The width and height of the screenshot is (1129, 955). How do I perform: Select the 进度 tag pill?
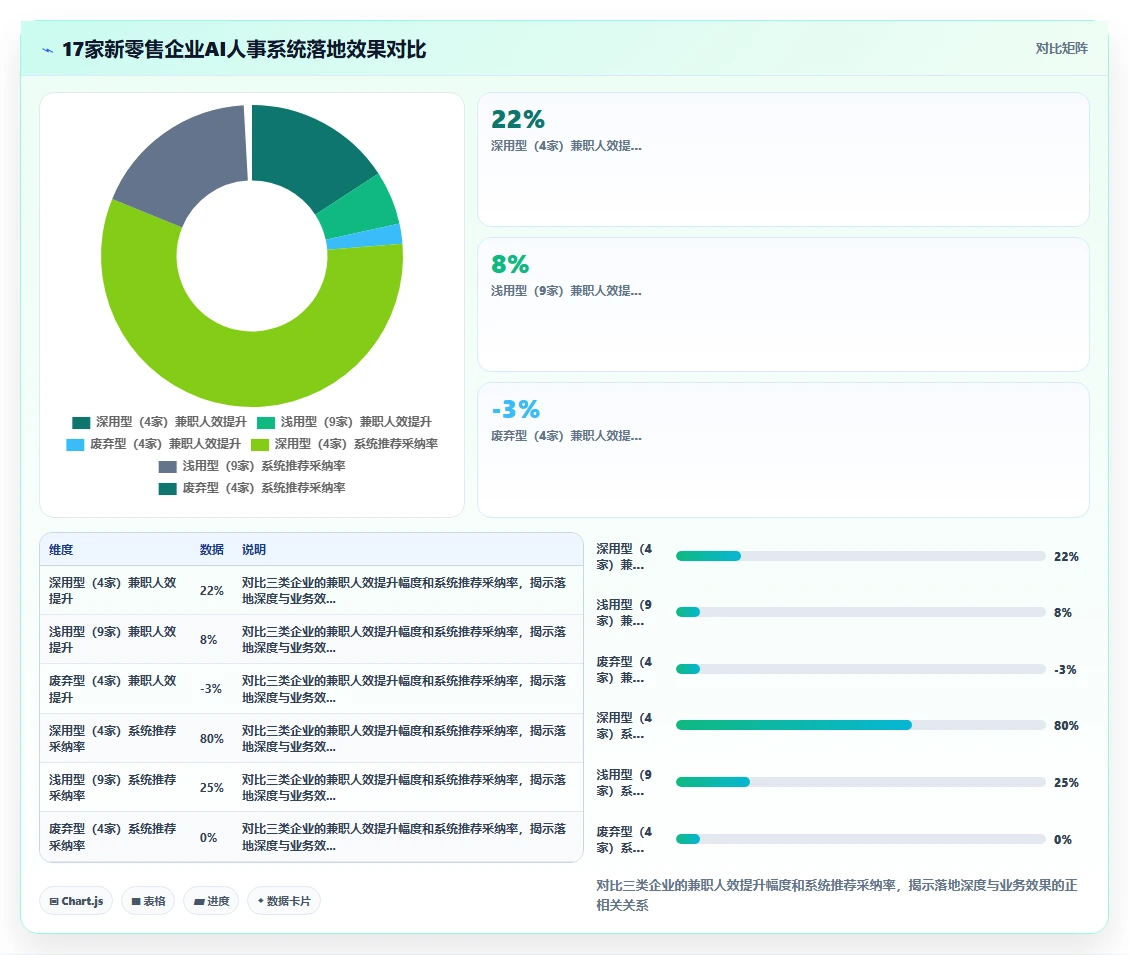[211, 901]
